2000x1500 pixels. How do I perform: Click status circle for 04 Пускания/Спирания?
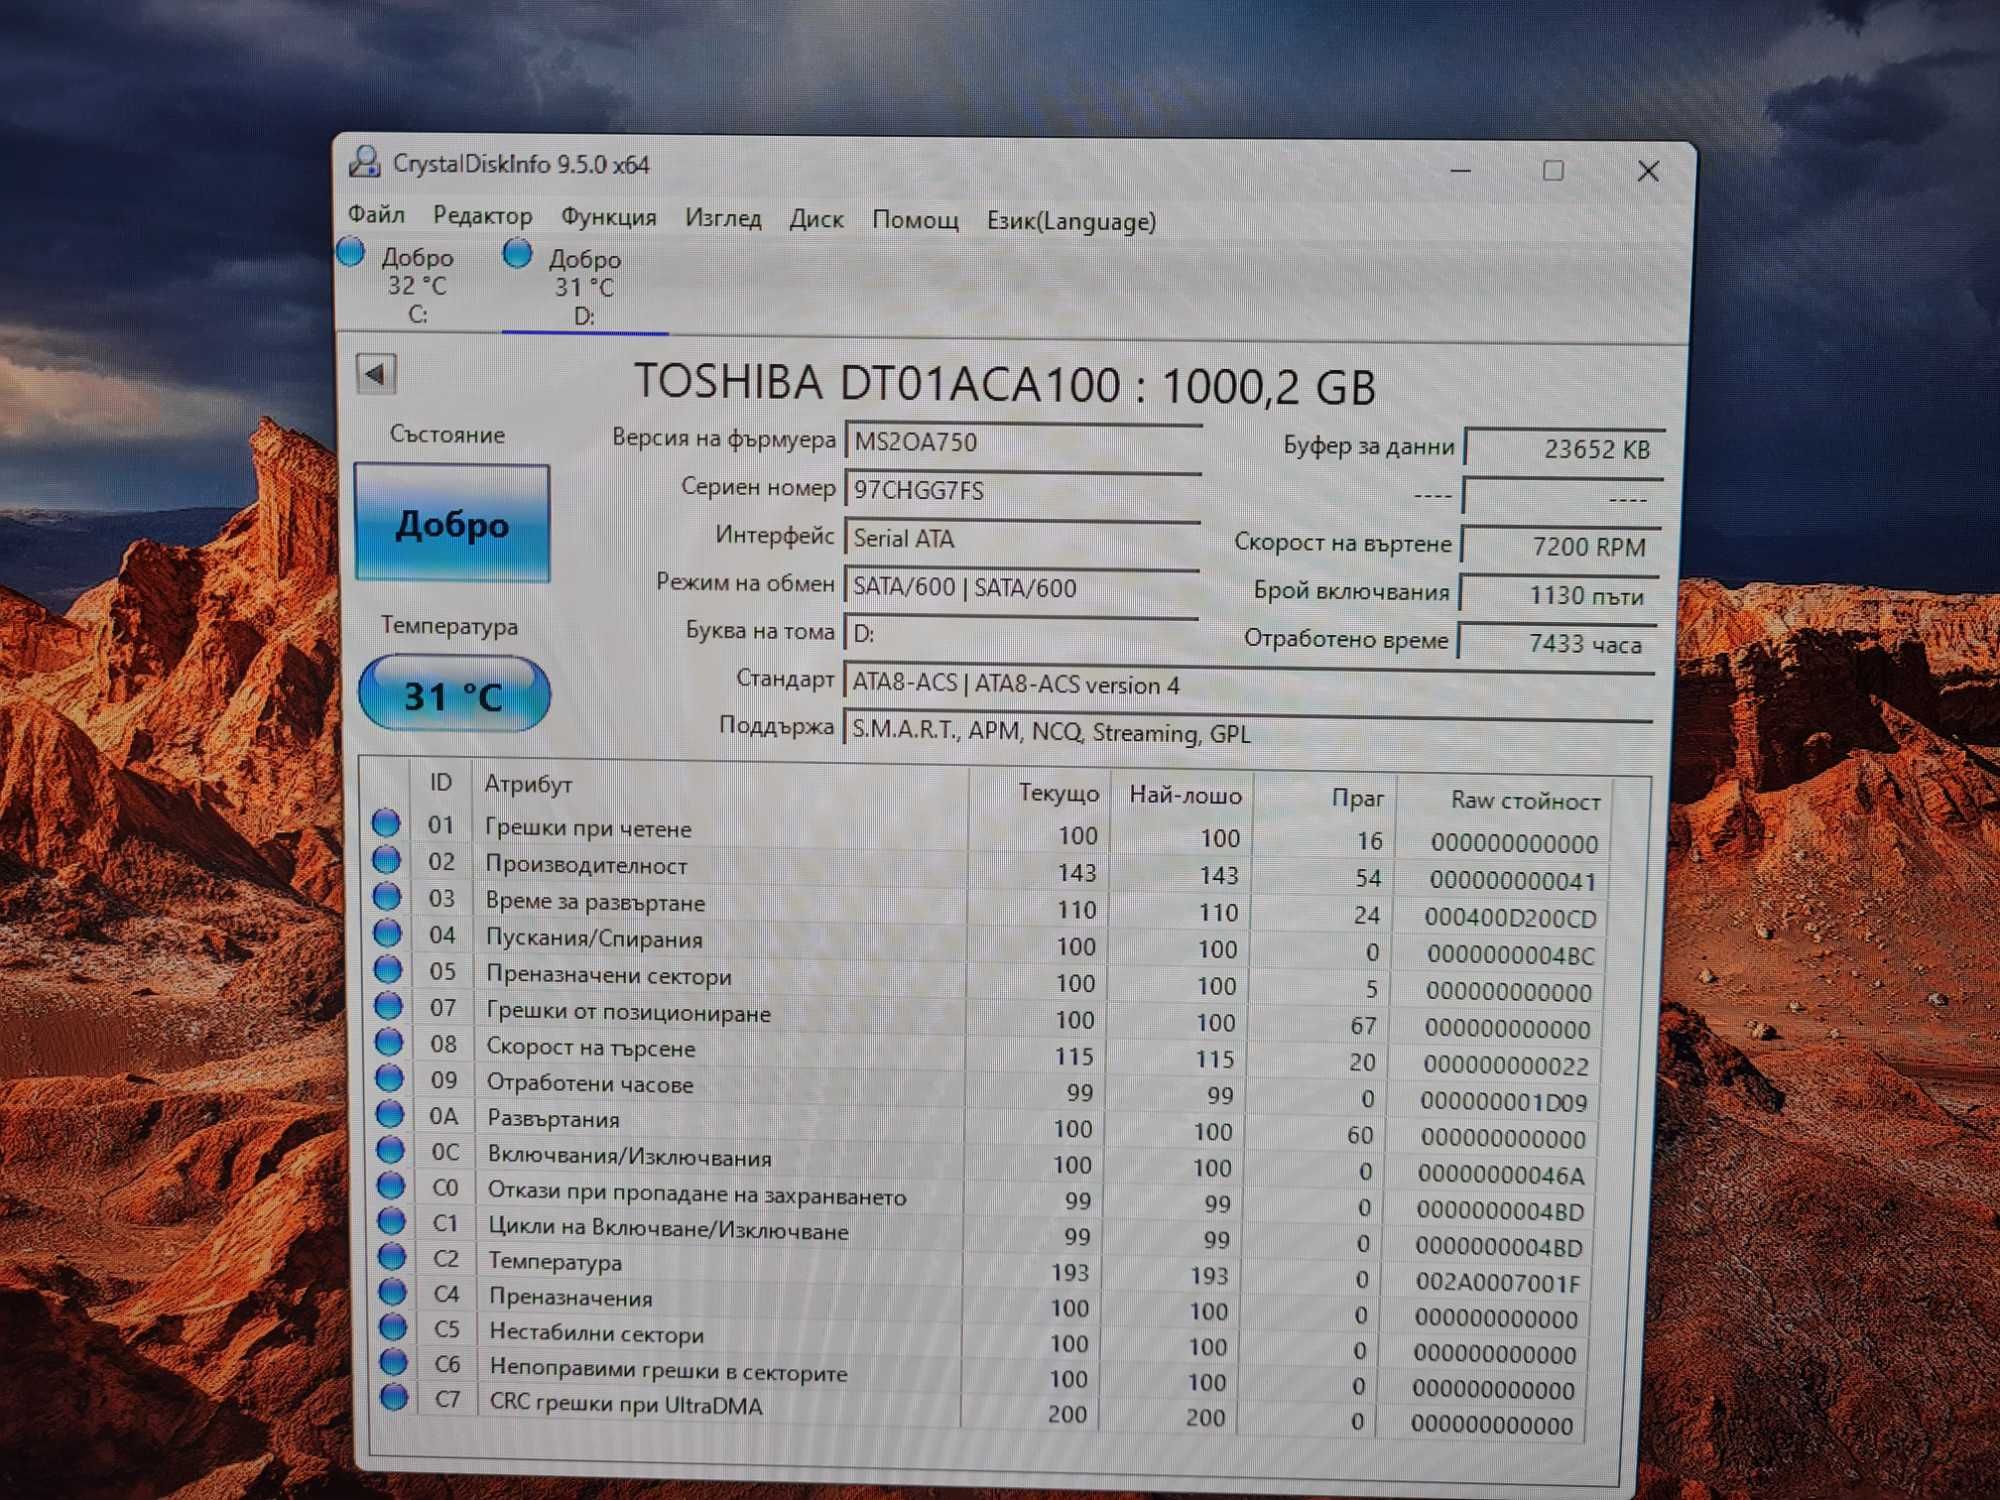(x=387, y=933)
